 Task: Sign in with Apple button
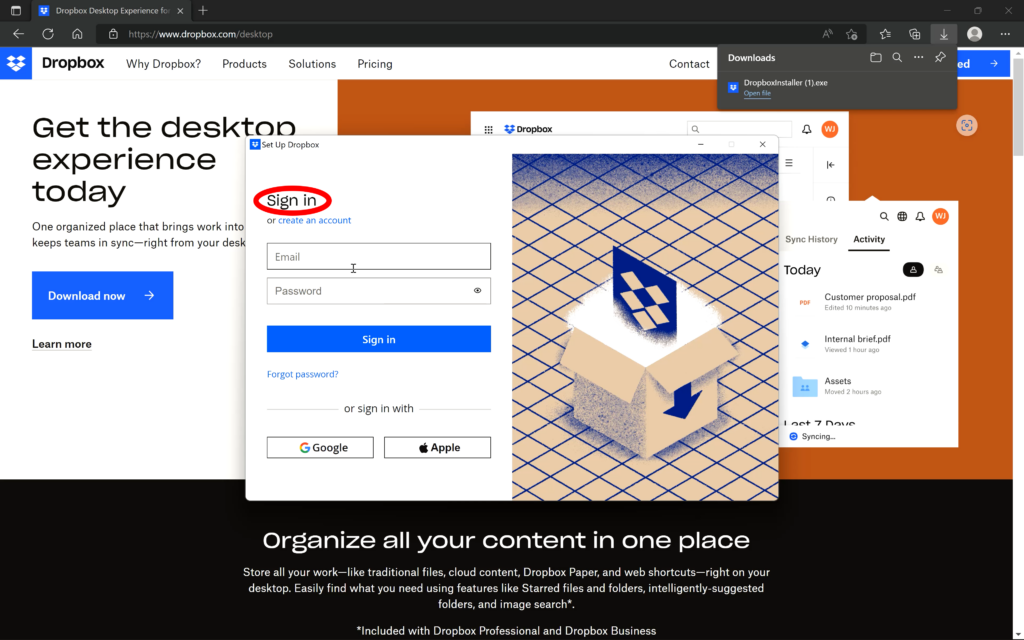pos(438,447)
